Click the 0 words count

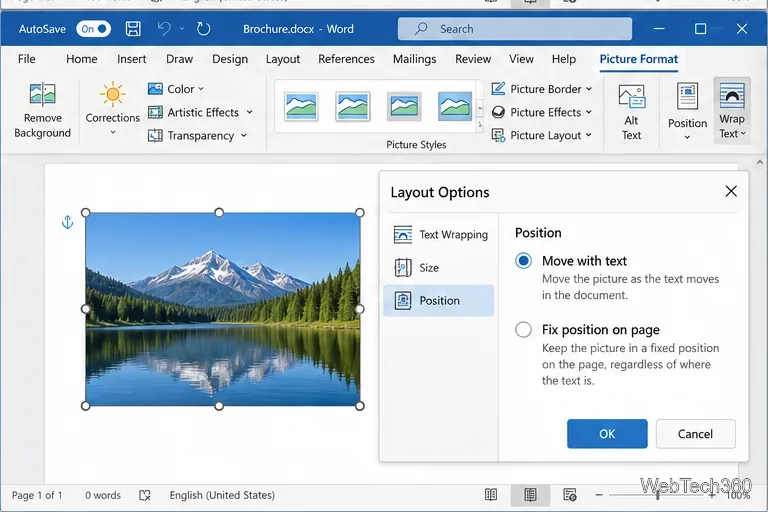[x=103, y=495]
